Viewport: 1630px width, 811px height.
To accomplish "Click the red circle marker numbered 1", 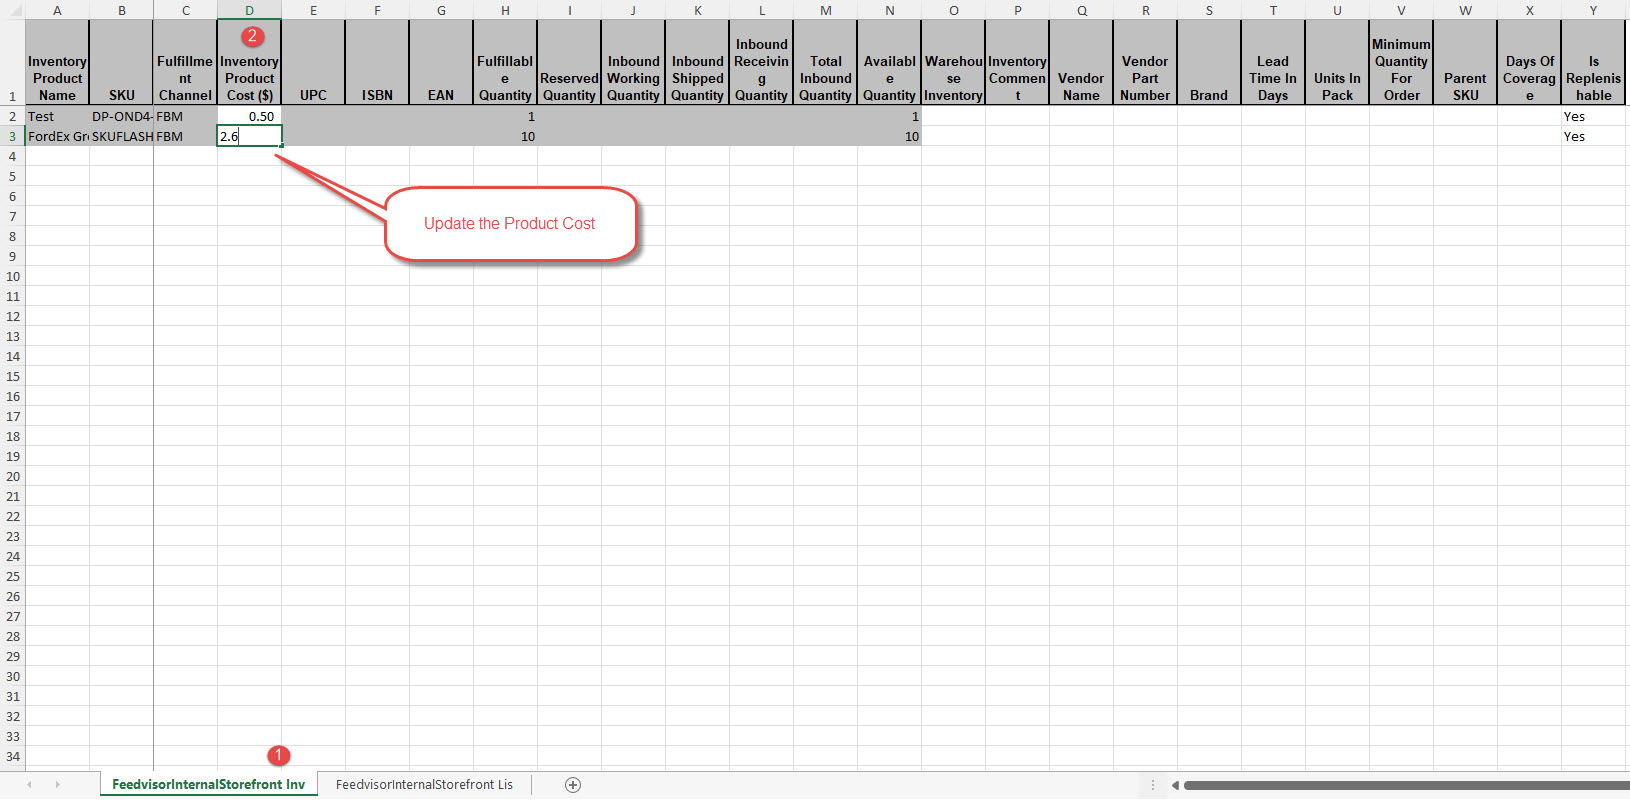I will (x=279, y=755).
